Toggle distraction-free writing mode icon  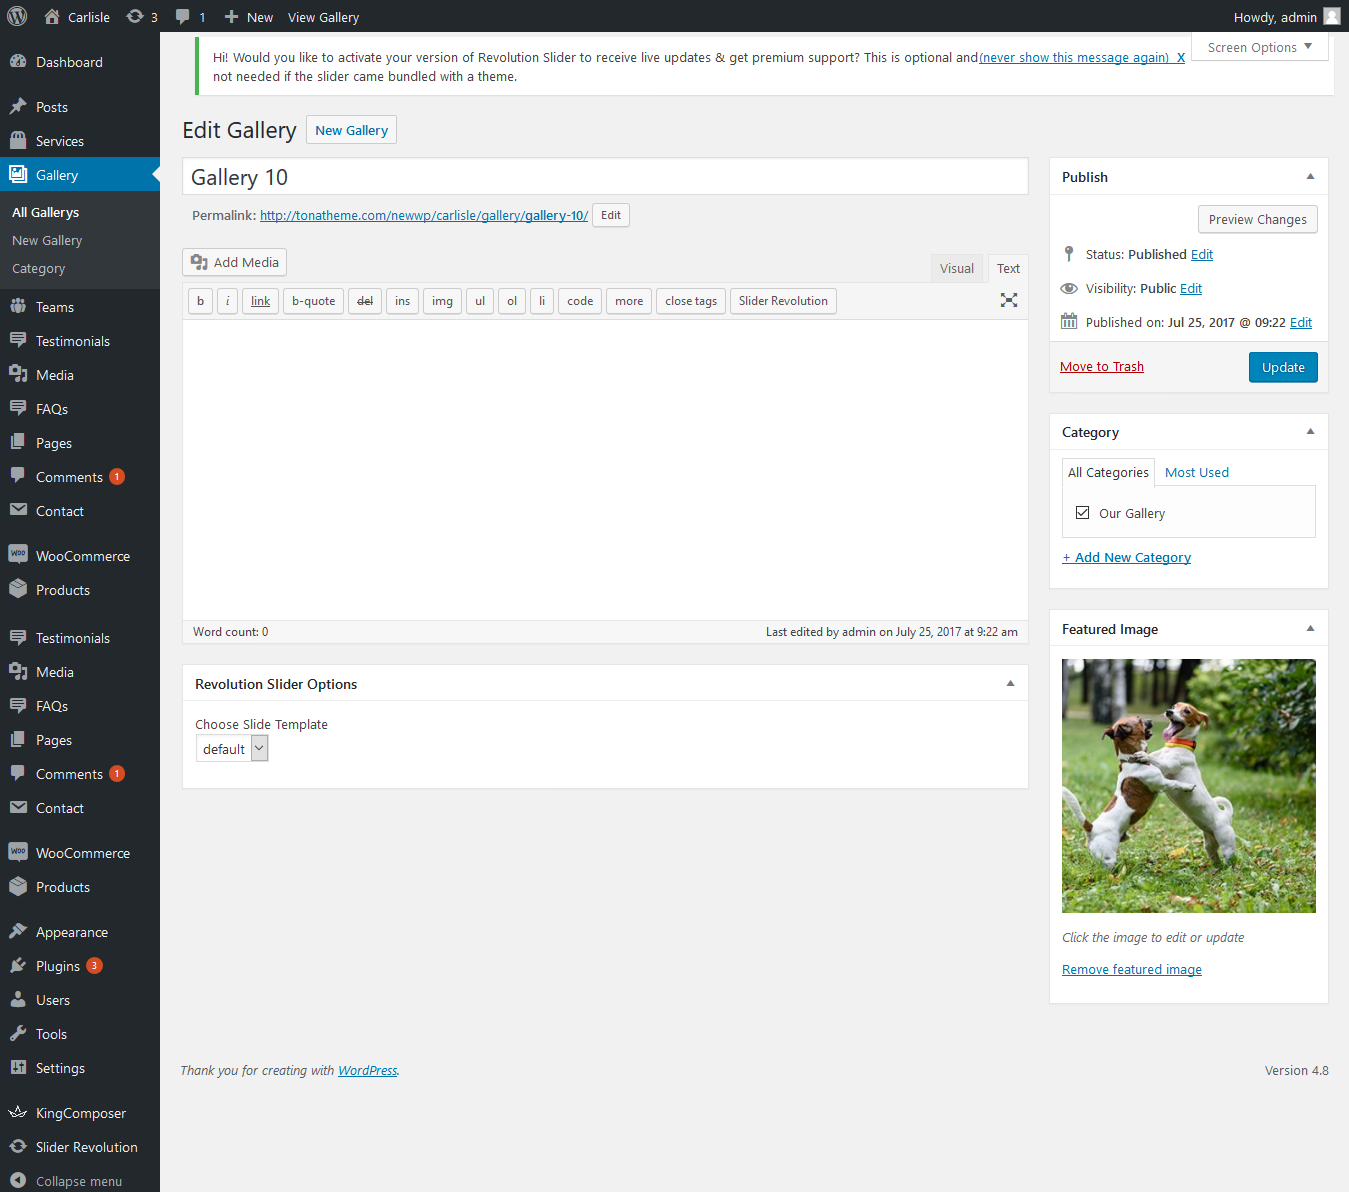coord(1009,300)
